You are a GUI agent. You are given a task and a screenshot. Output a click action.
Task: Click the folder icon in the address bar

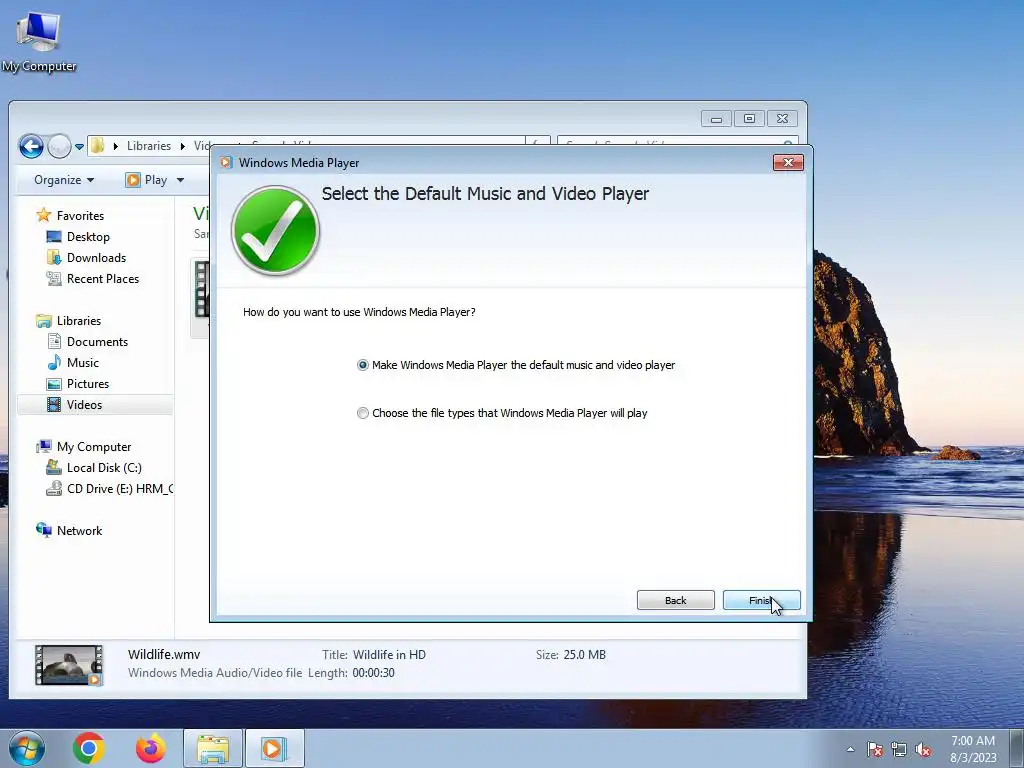tap(97, 145)
